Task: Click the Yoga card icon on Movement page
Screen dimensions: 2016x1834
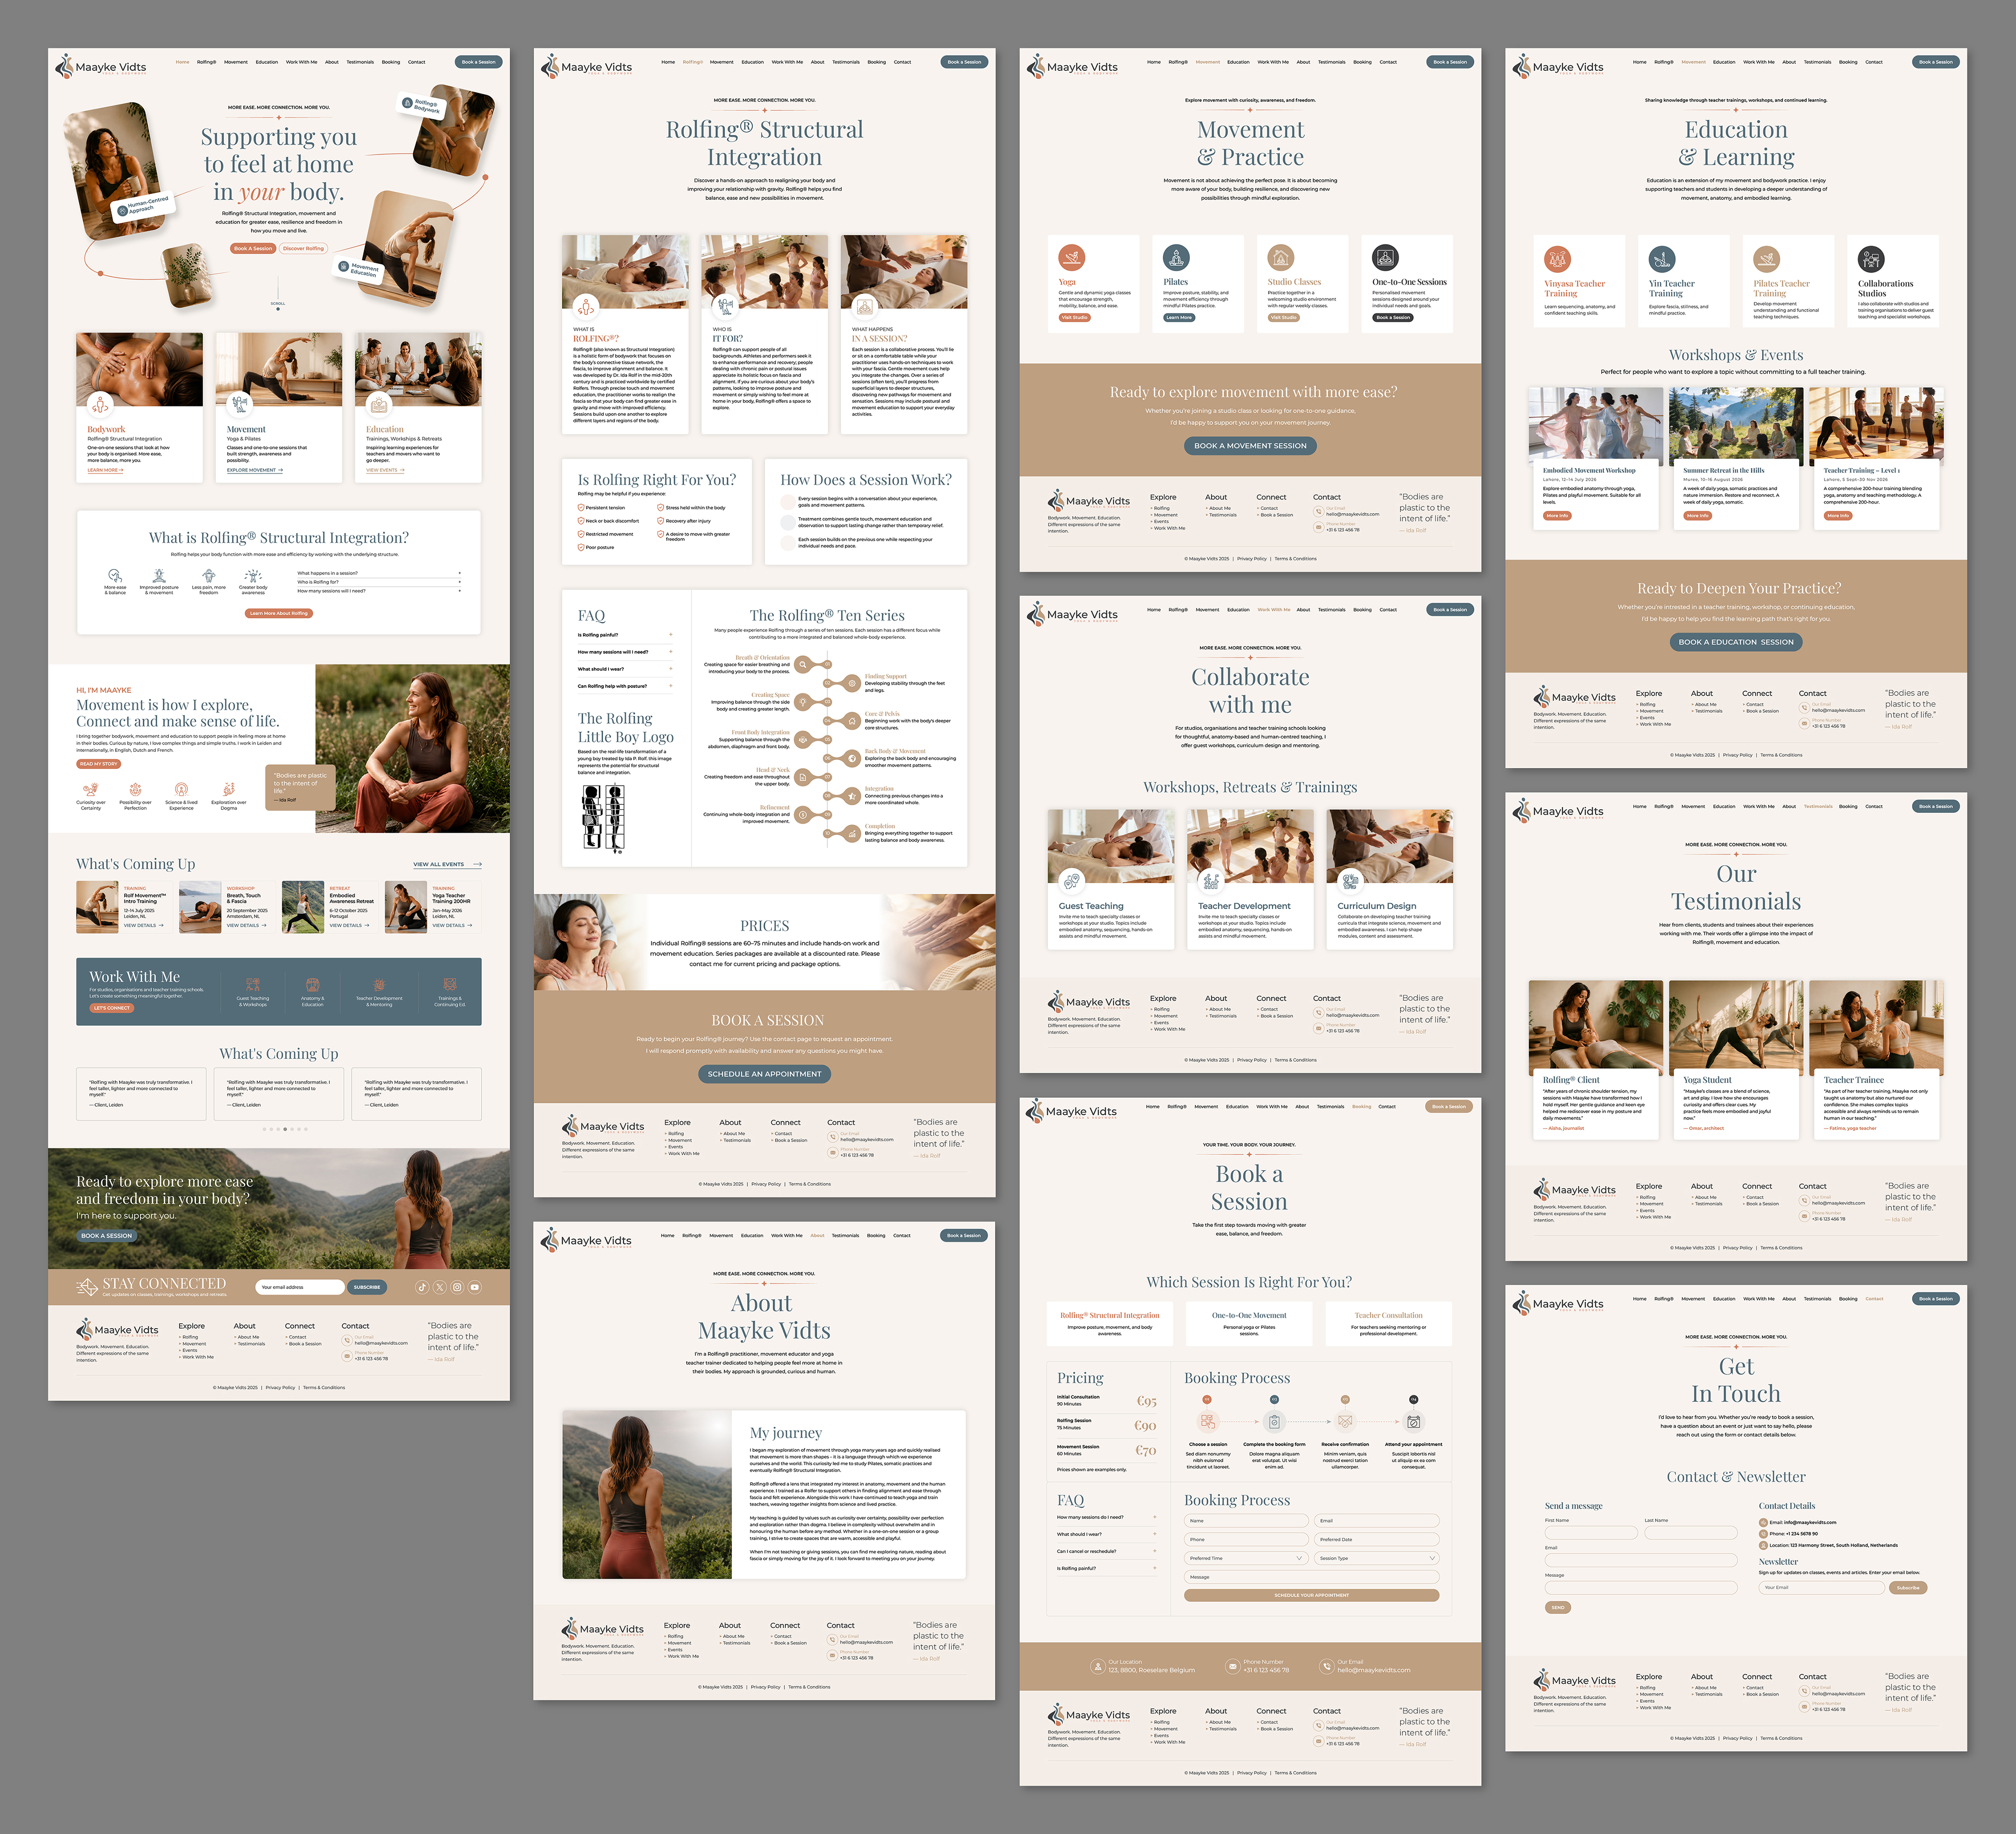Action: click(x=1072, y=257)
